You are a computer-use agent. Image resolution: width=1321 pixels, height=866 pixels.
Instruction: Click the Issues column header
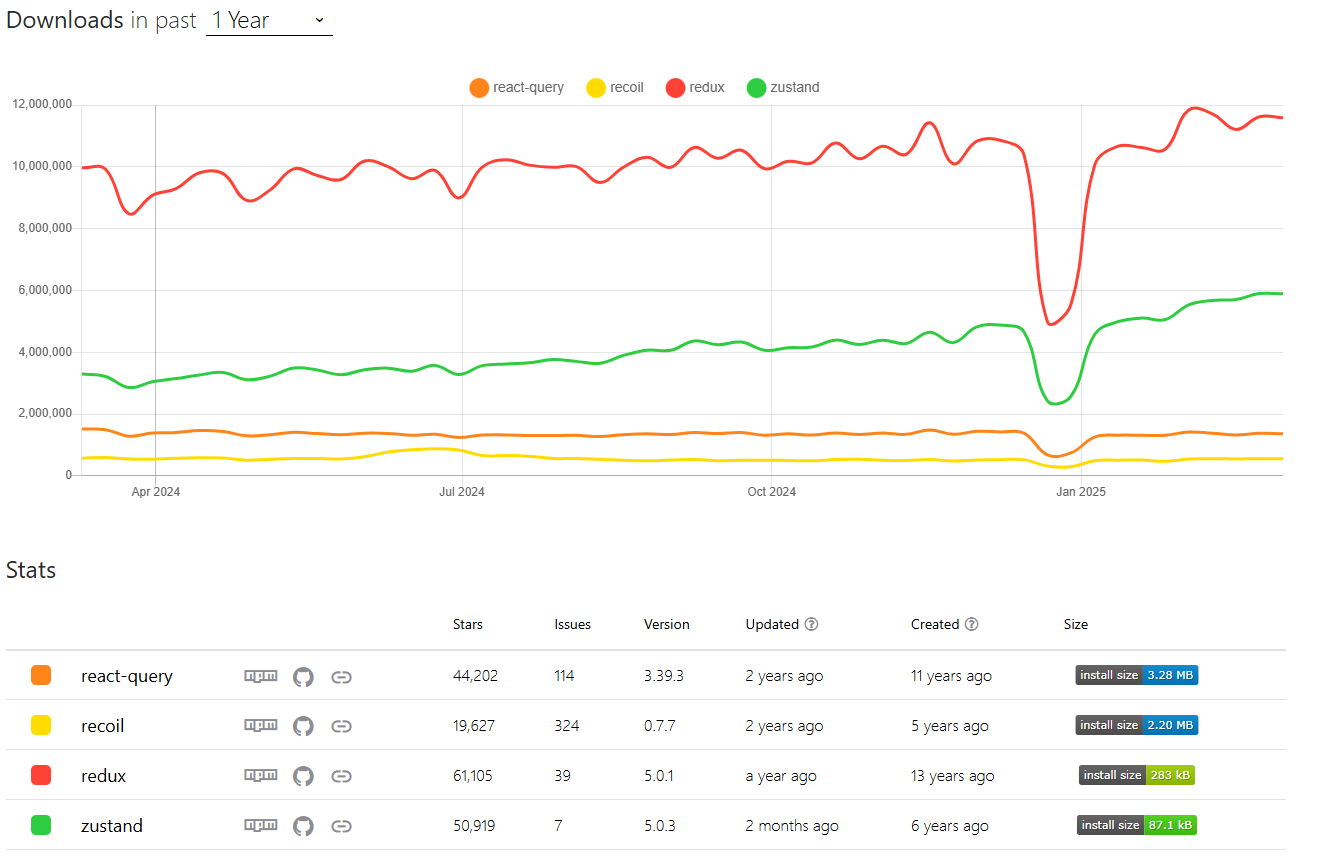tap(573, 624)
